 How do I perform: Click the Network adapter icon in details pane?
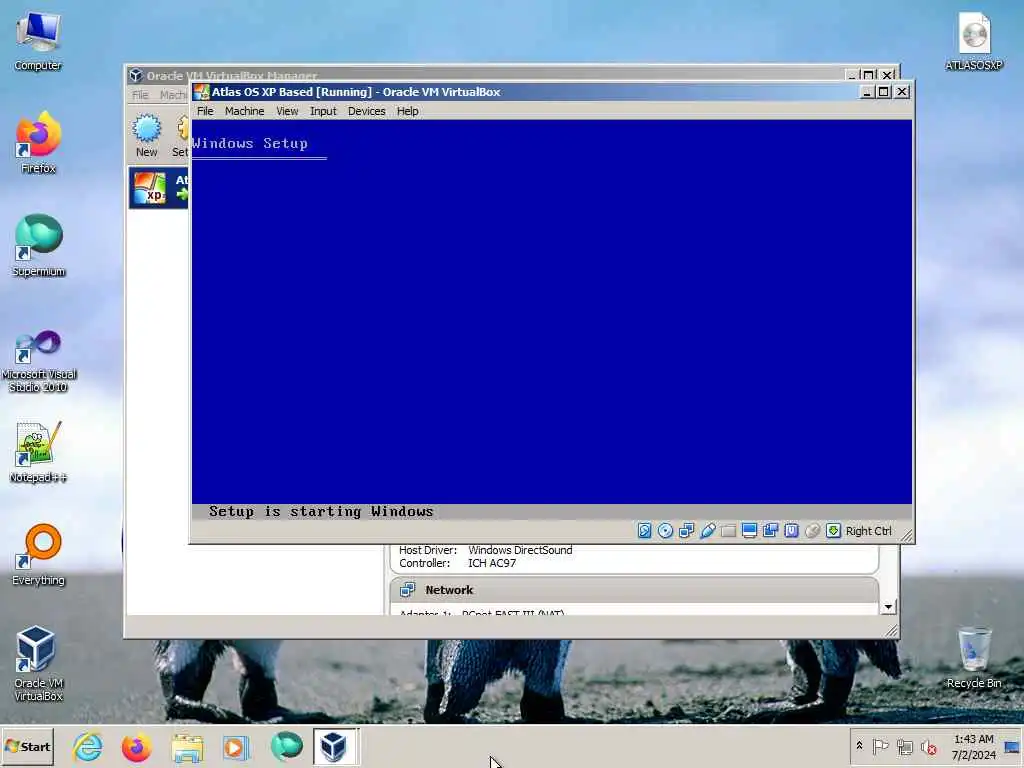tap(408, 590)
